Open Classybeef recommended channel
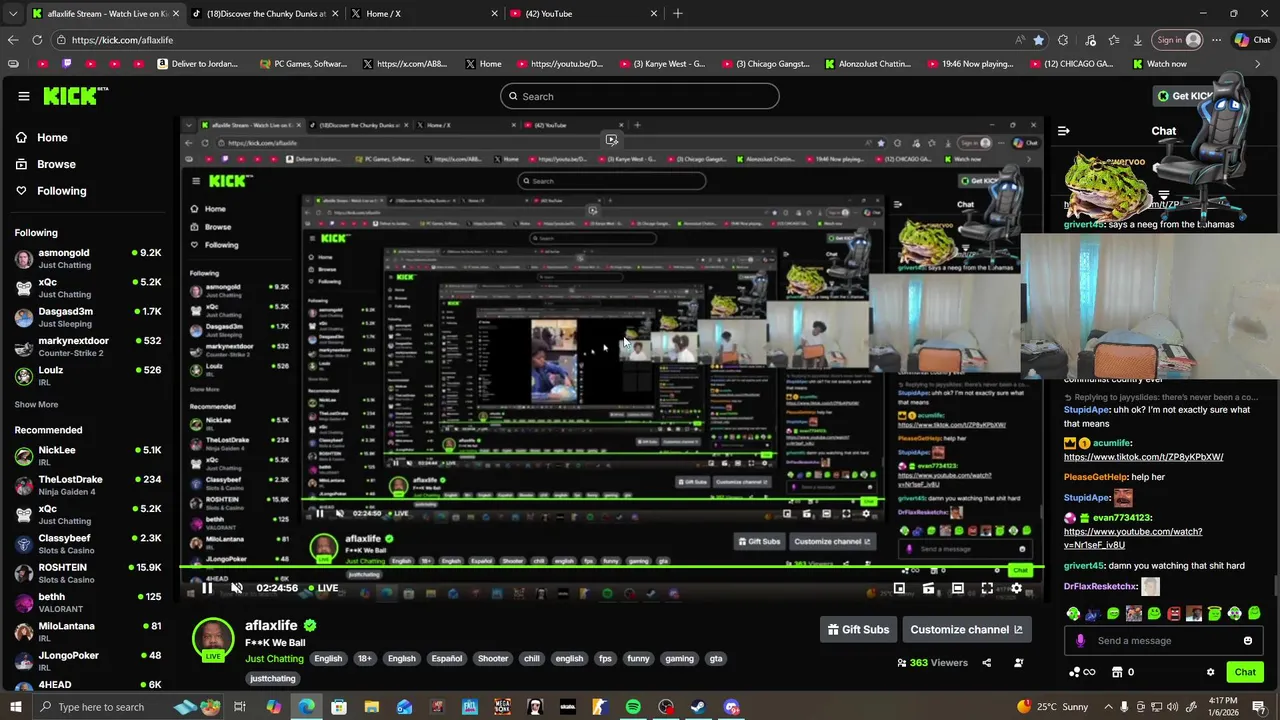 tap(88, 544)
